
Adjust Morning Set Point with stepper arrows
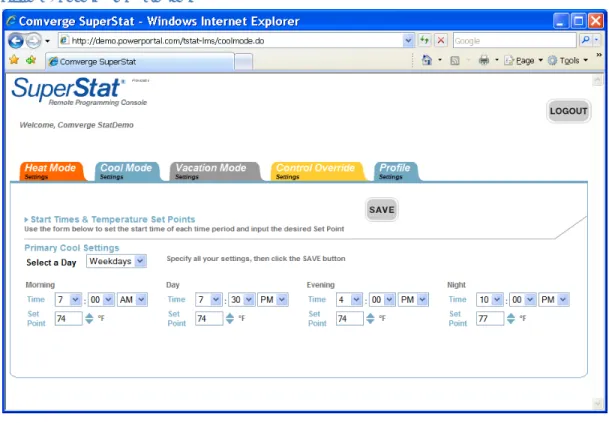(x=89, y=319)
